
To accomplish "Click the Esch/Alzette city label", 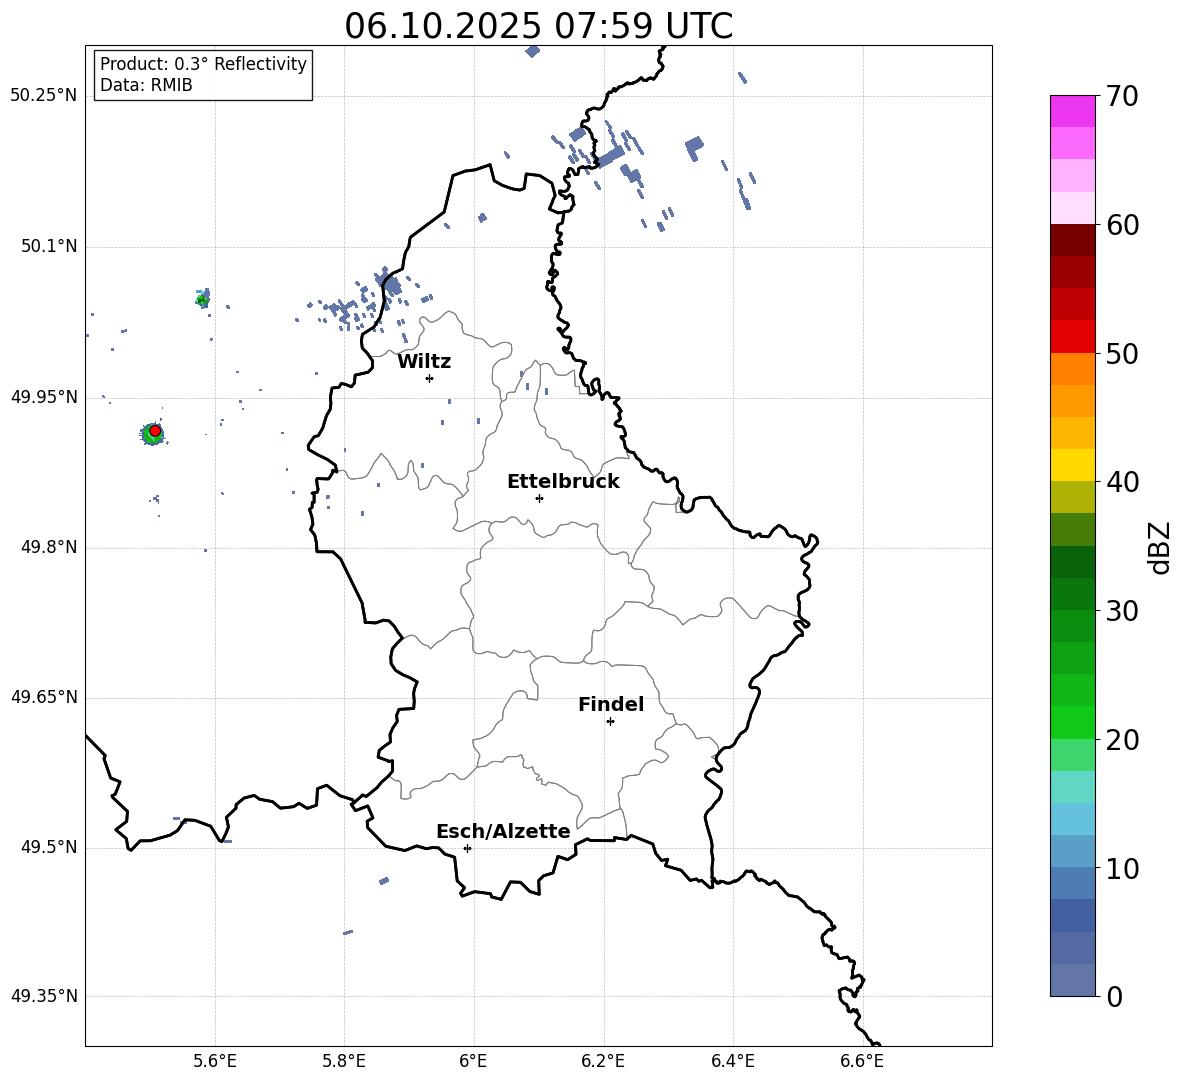I will click(x=503, y=831).
